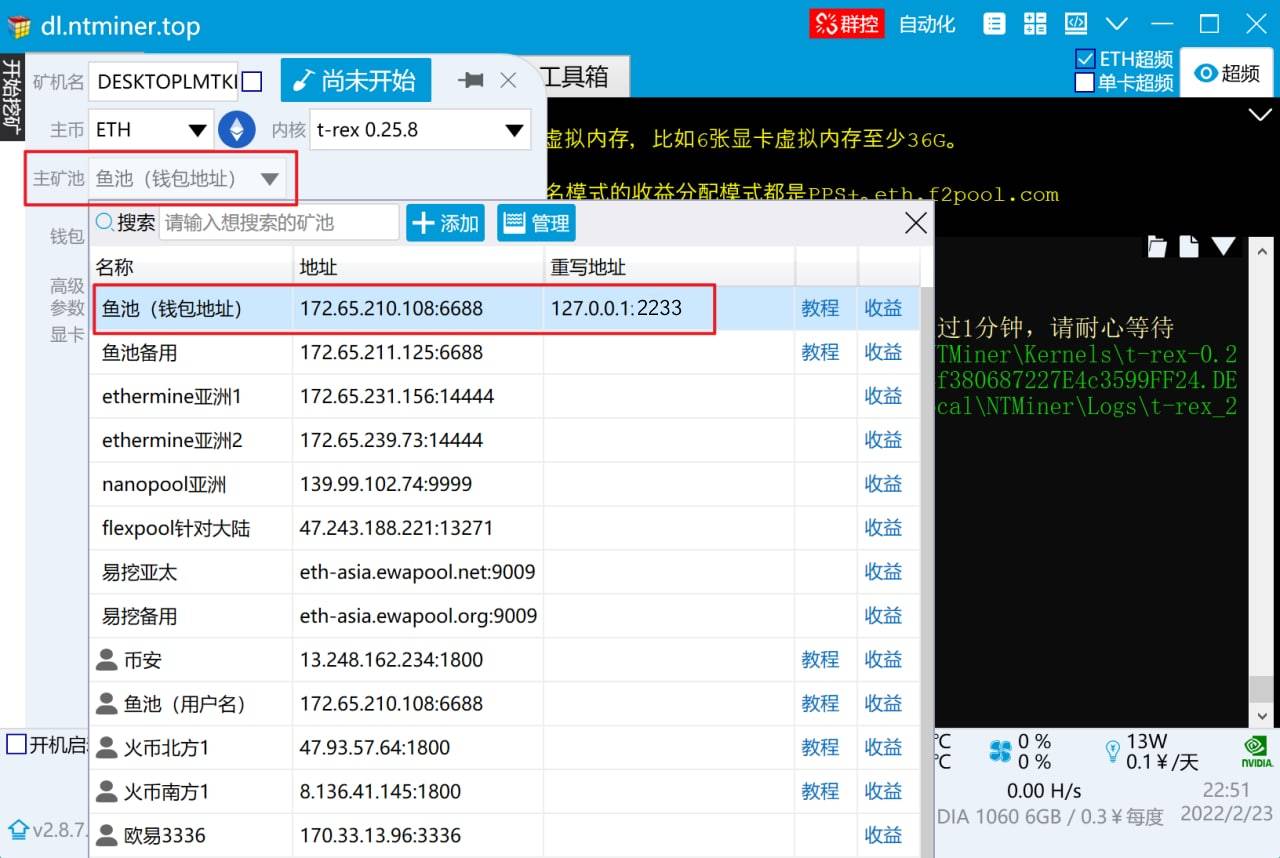Expand the 内核 t-rex 0.25.8 dropdown
1280x858 pixels.
tap(419, 130)
